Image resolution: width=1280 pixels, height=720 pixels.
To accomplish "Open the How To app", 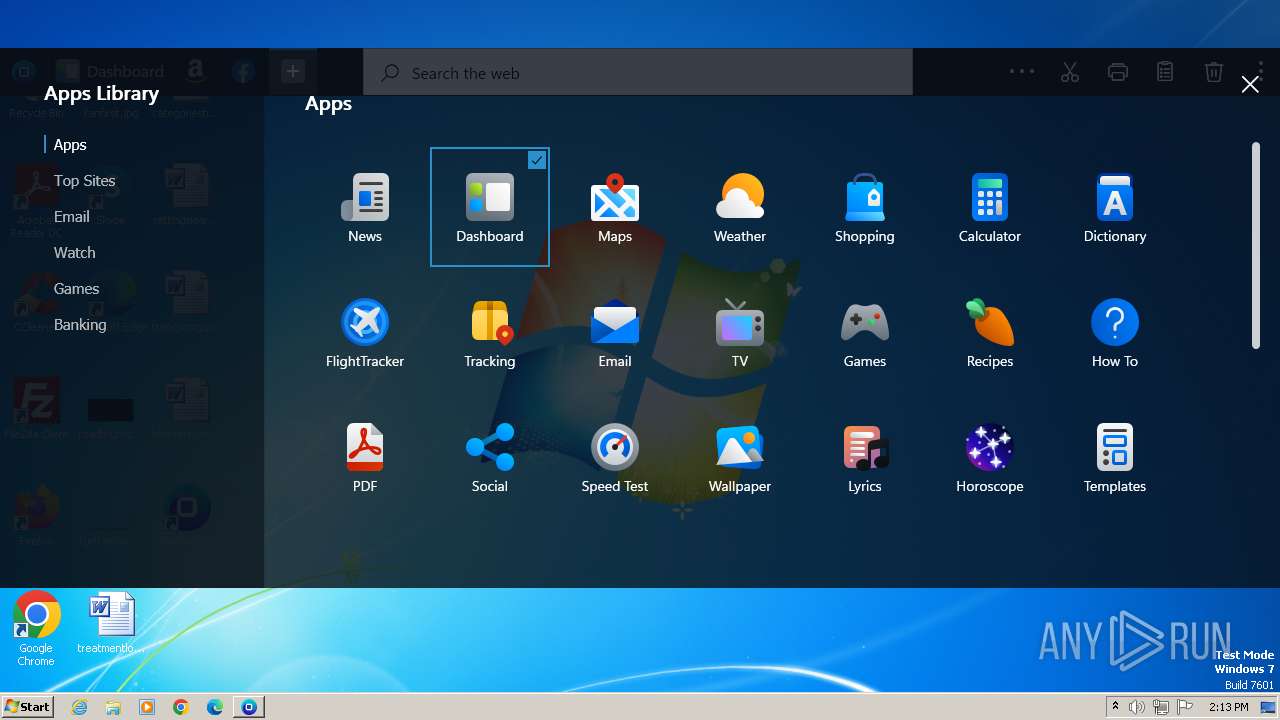I will (1115, 332).
